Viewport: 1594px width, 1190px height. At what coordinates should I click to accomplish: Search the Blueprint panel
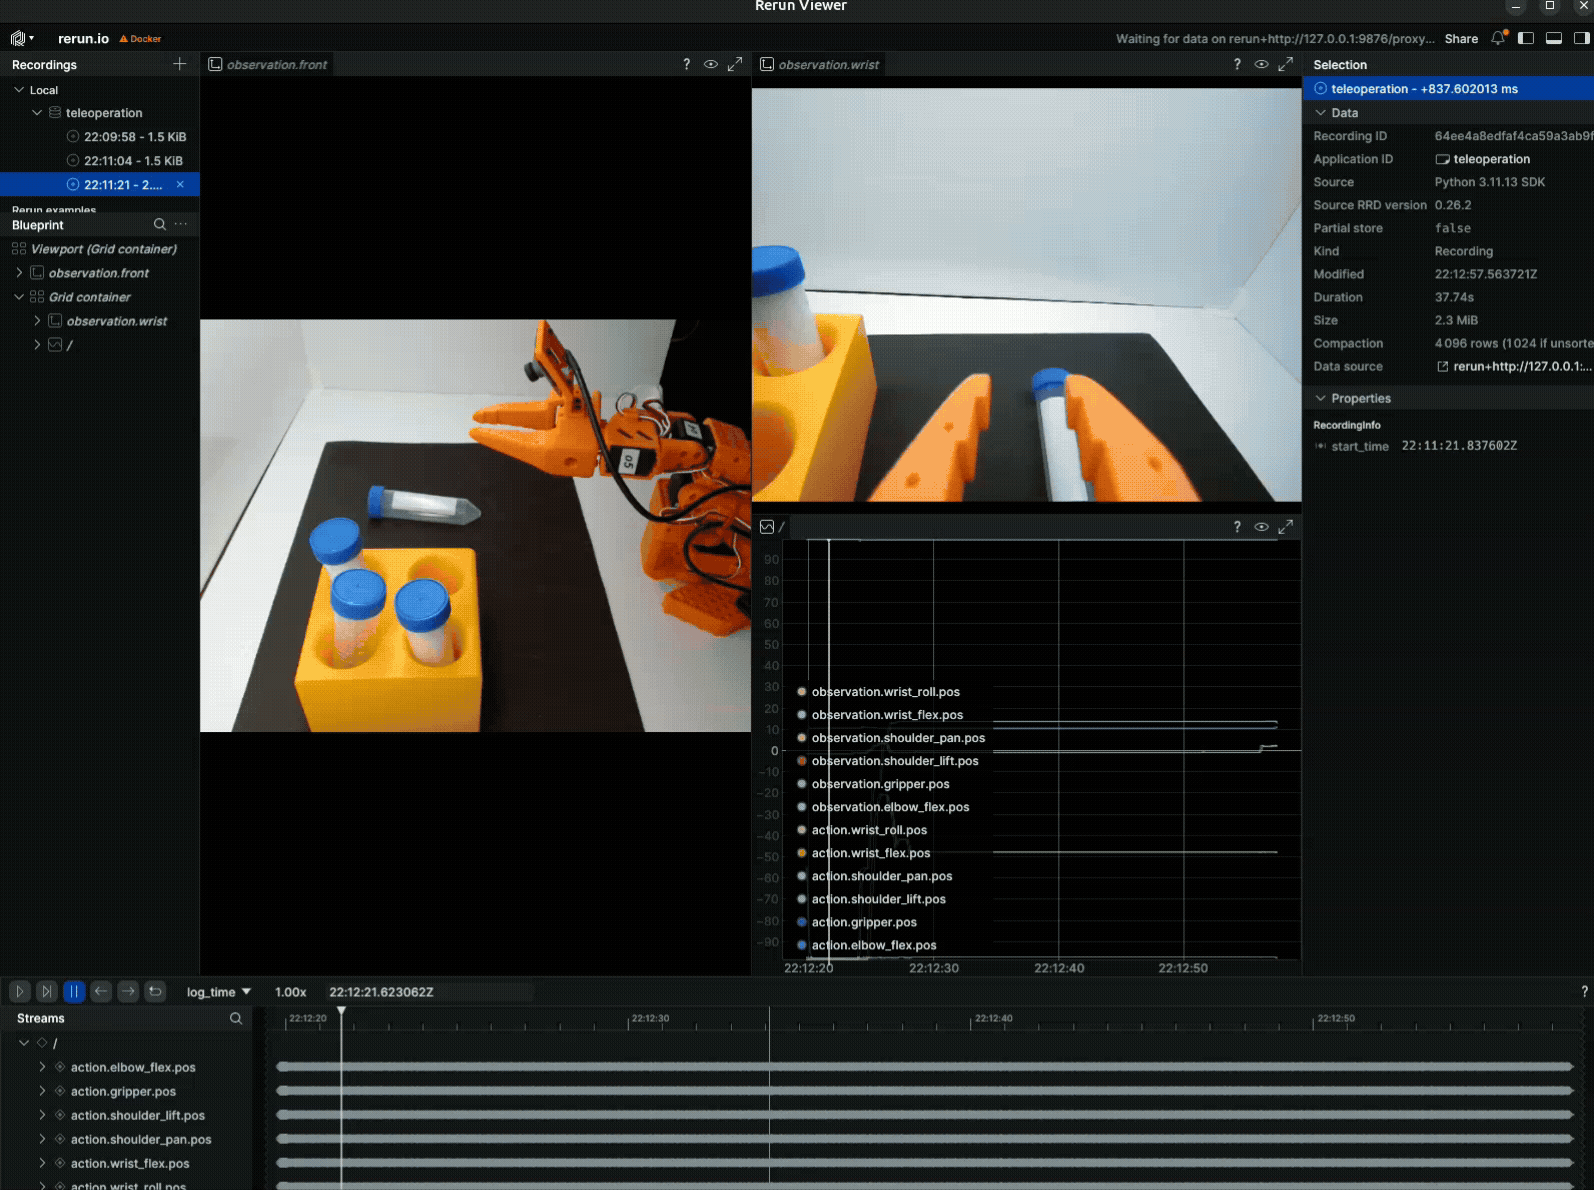[160, 224]
